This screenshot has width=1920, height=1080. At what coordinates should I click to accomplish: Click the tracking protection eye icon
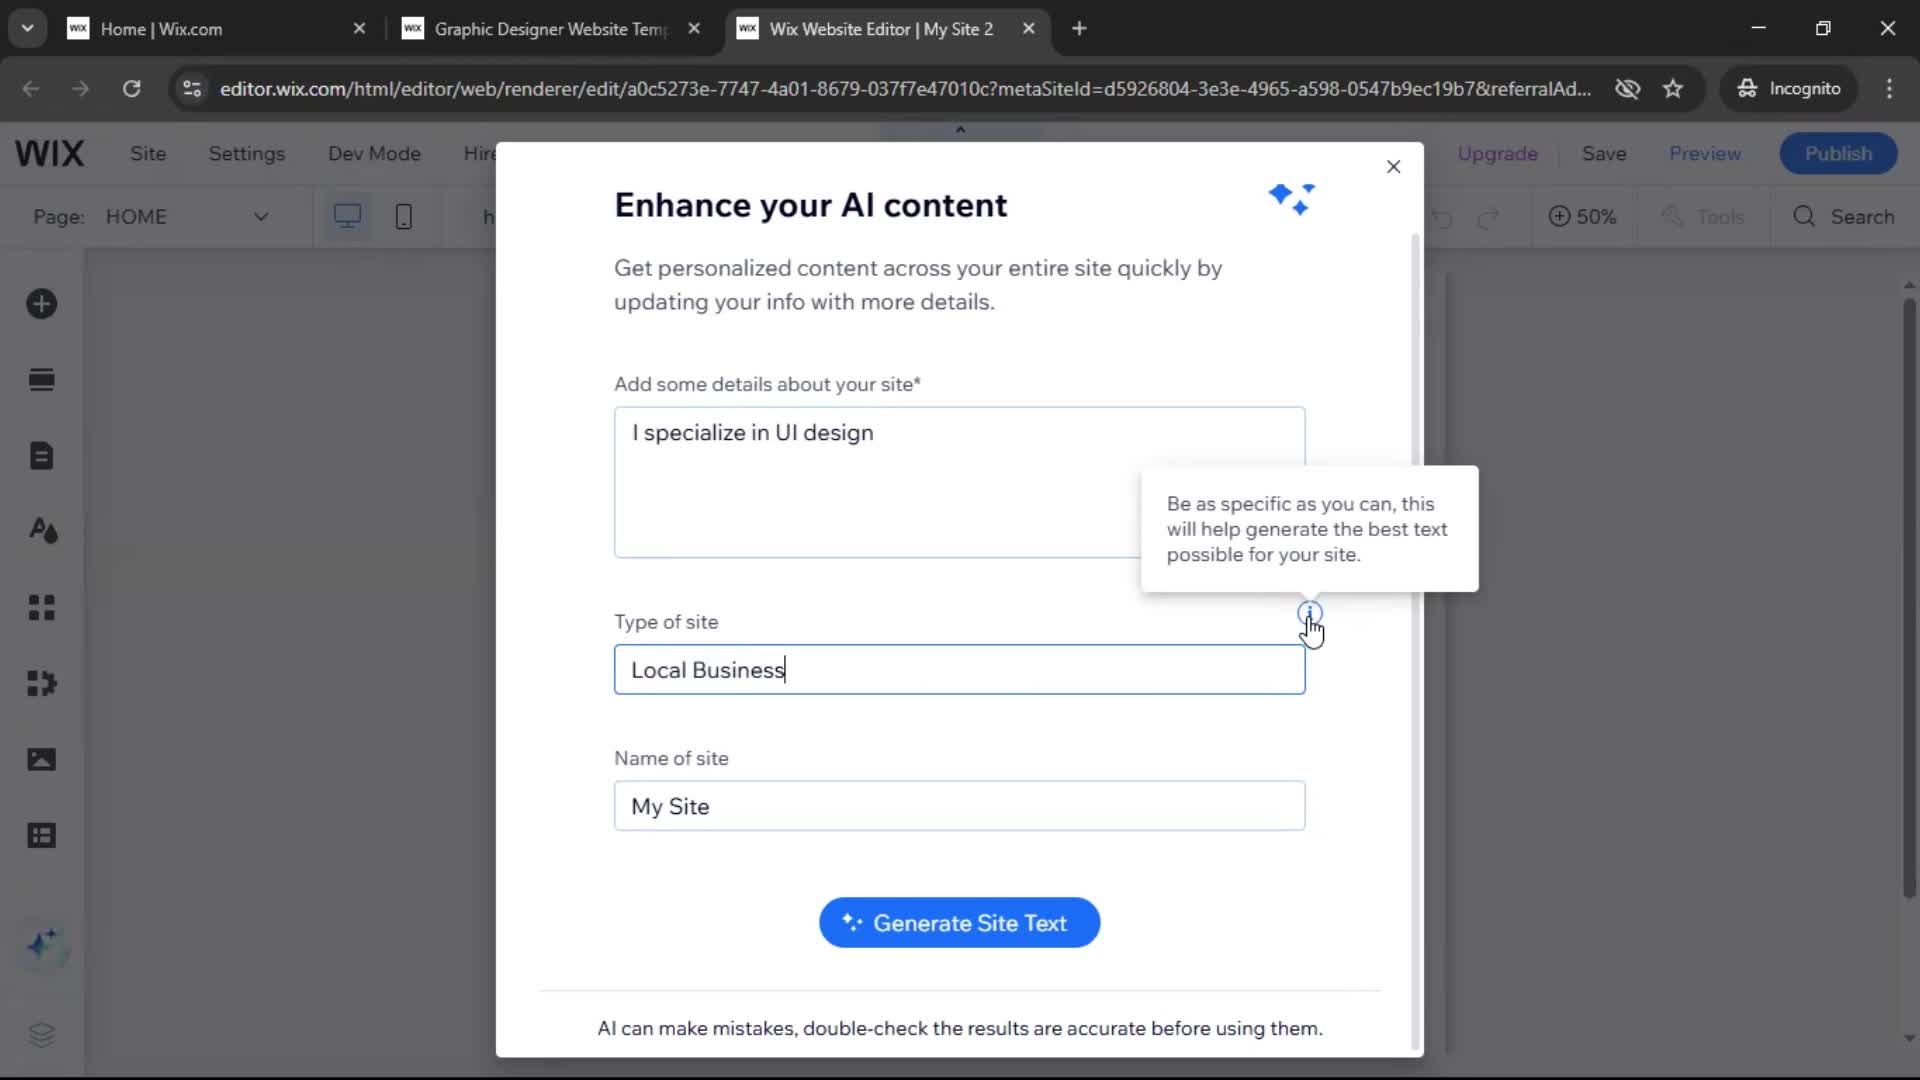(1627, 88)
